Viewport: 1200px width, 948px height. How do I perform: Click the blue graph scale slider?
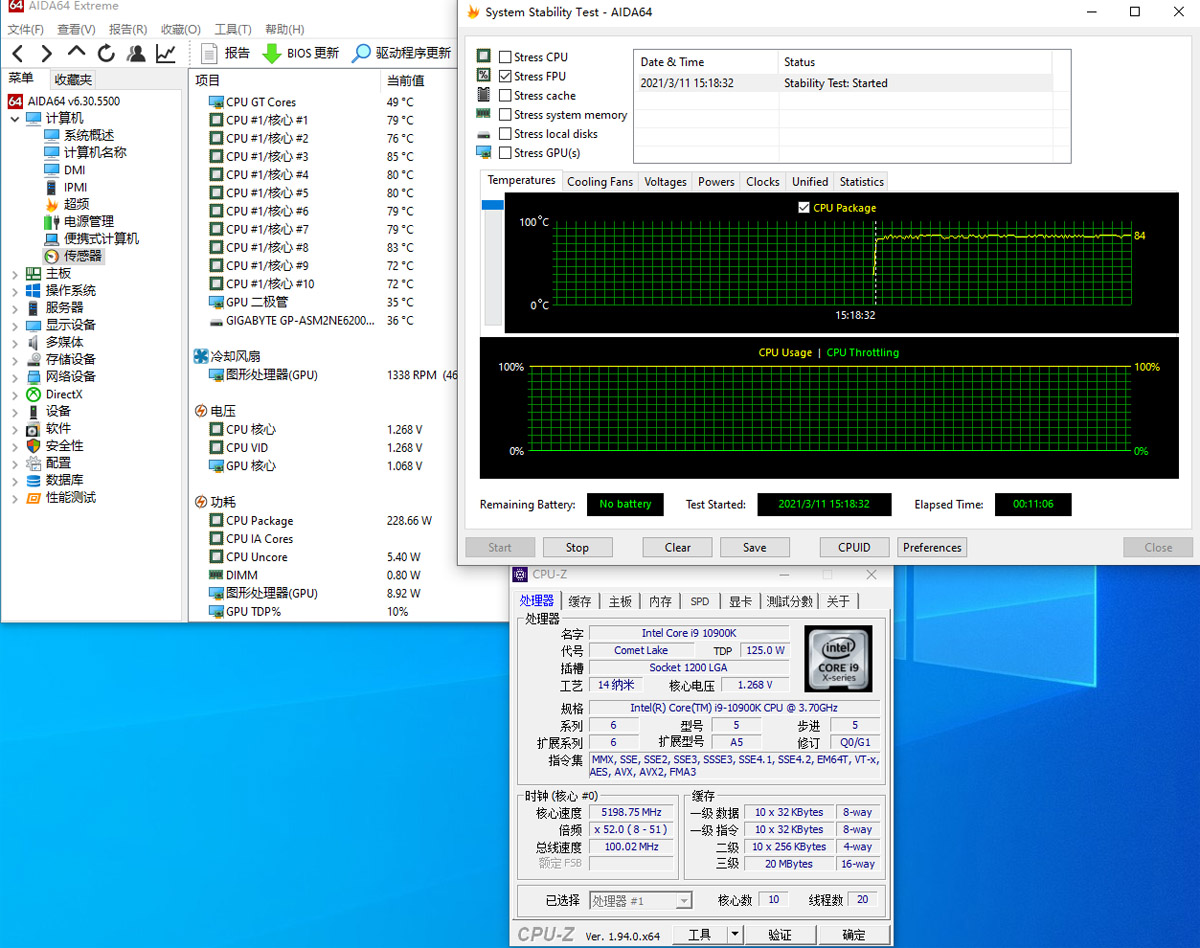492,205
